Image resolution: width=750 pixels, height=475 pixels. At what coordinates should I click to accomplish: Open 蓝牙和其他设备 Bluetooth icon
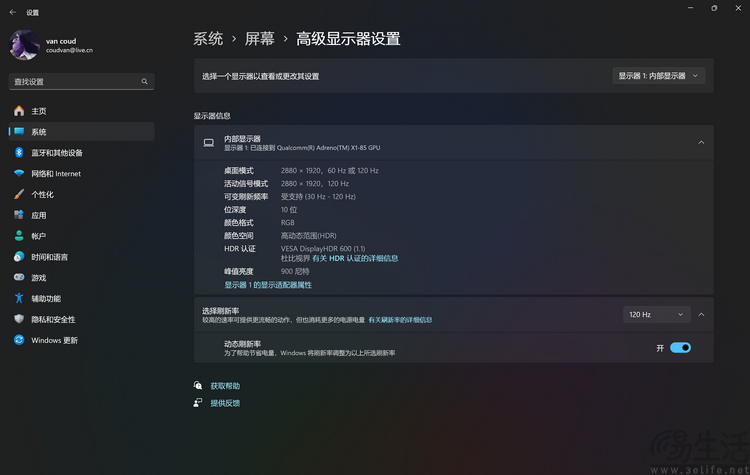coord(18,153)
